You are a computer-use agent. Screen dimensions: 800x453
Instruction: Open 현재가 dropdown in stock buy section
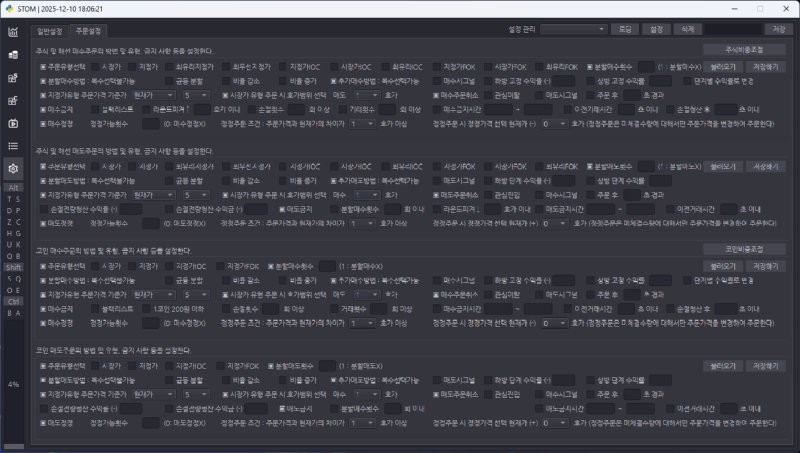pos(153,95)
